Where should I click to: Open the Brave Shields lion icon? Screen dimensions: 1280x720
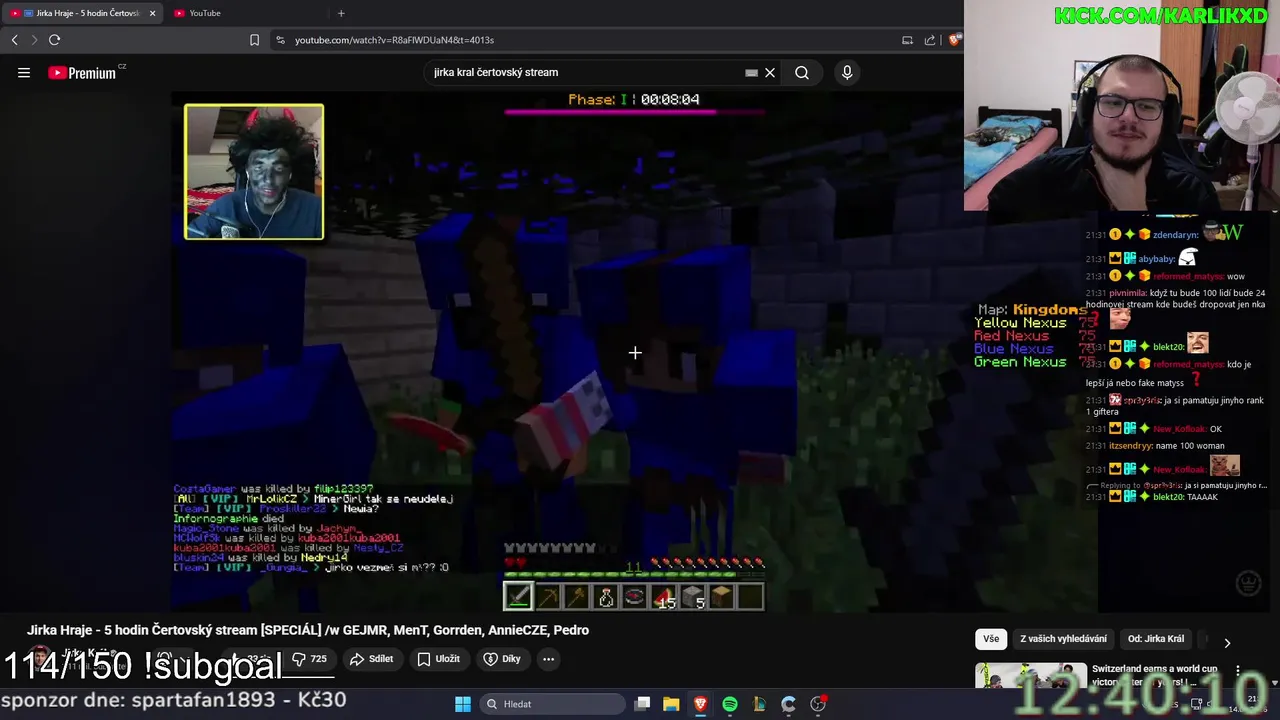click(955, 40)
